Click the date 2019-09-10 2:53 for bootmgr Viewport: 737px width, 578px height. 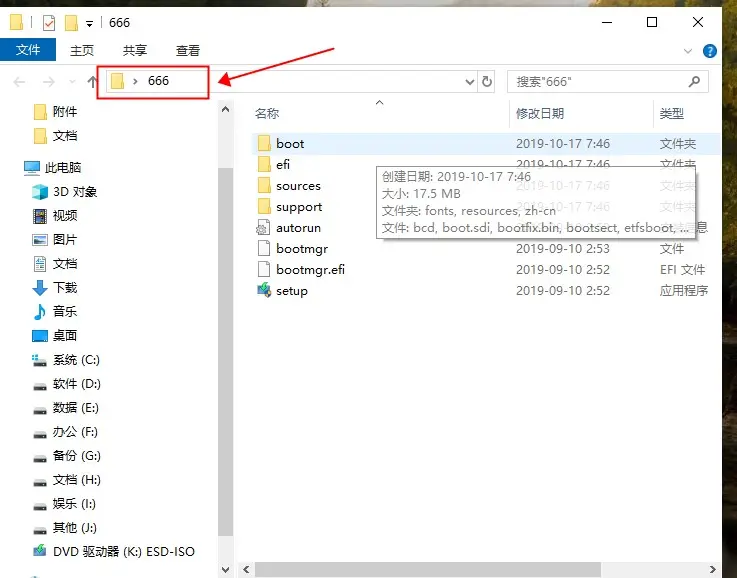[x=563, y=249]
